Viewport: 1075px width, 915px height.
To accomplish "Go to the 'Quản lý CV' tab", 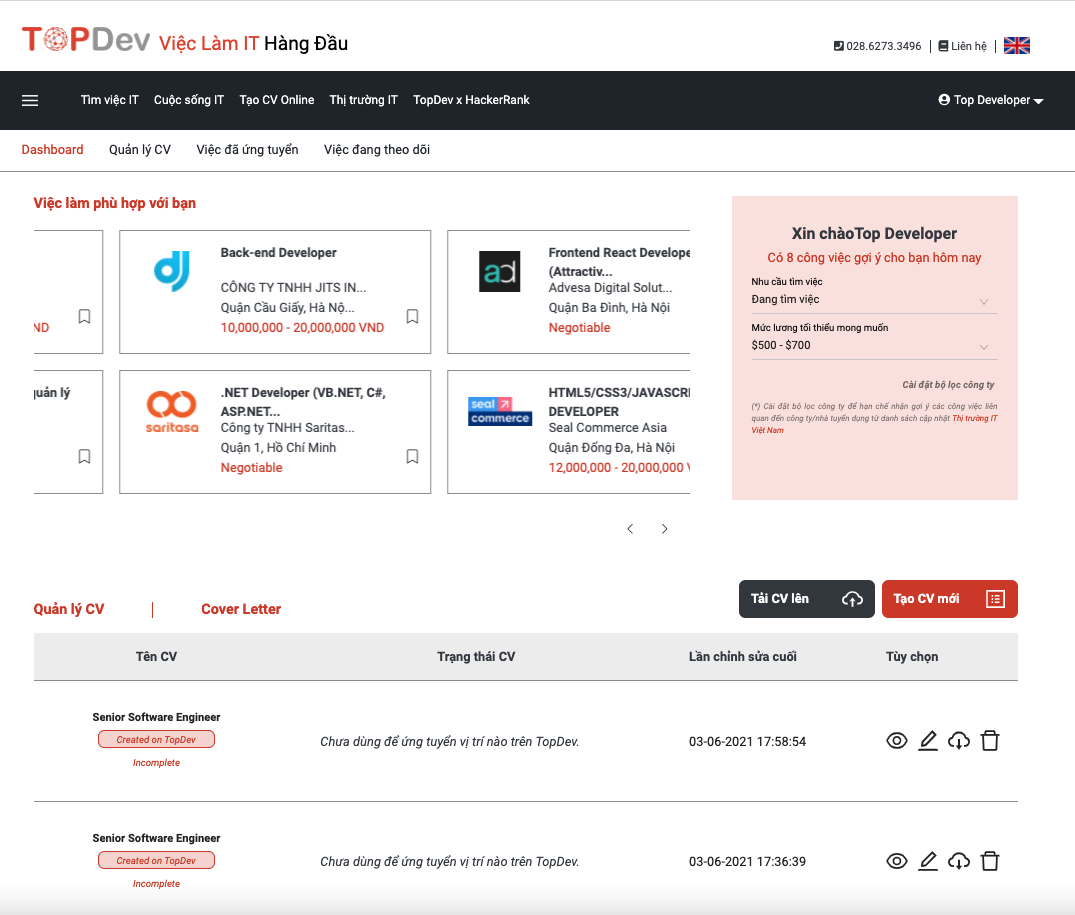I will [x=140, y=150].
